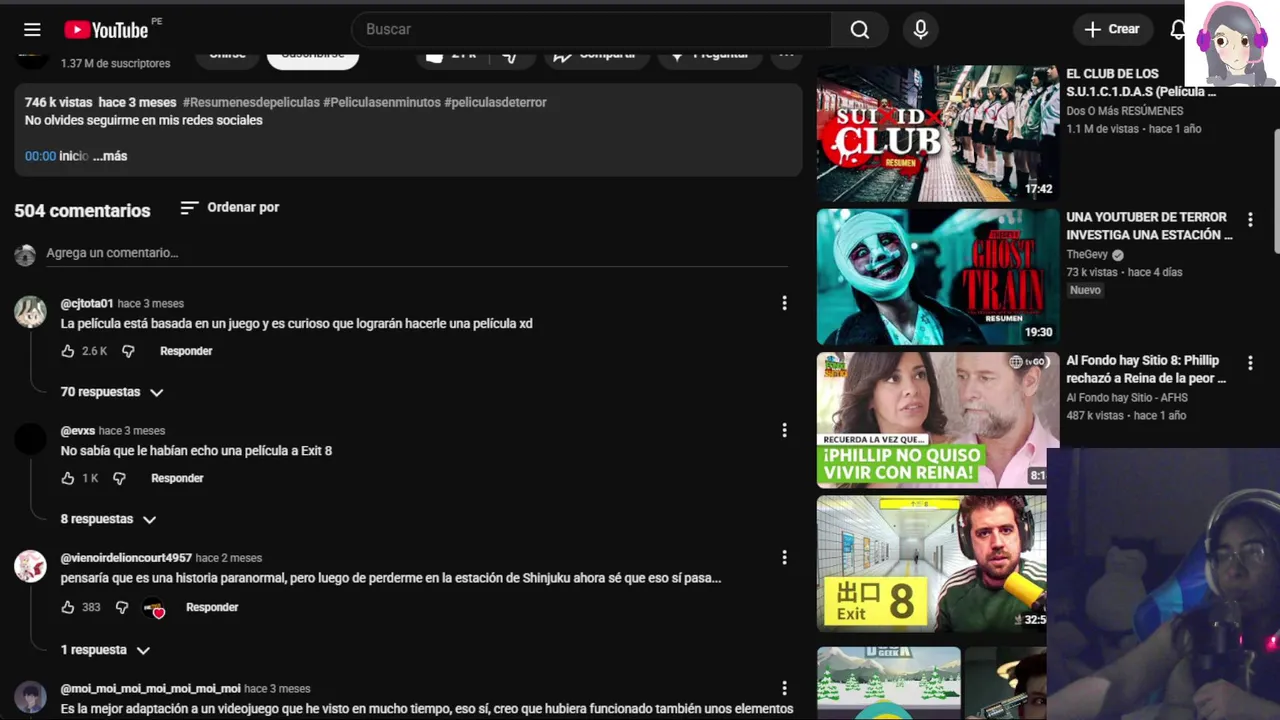Open the Ordenar por sort menu

[230, 207]
